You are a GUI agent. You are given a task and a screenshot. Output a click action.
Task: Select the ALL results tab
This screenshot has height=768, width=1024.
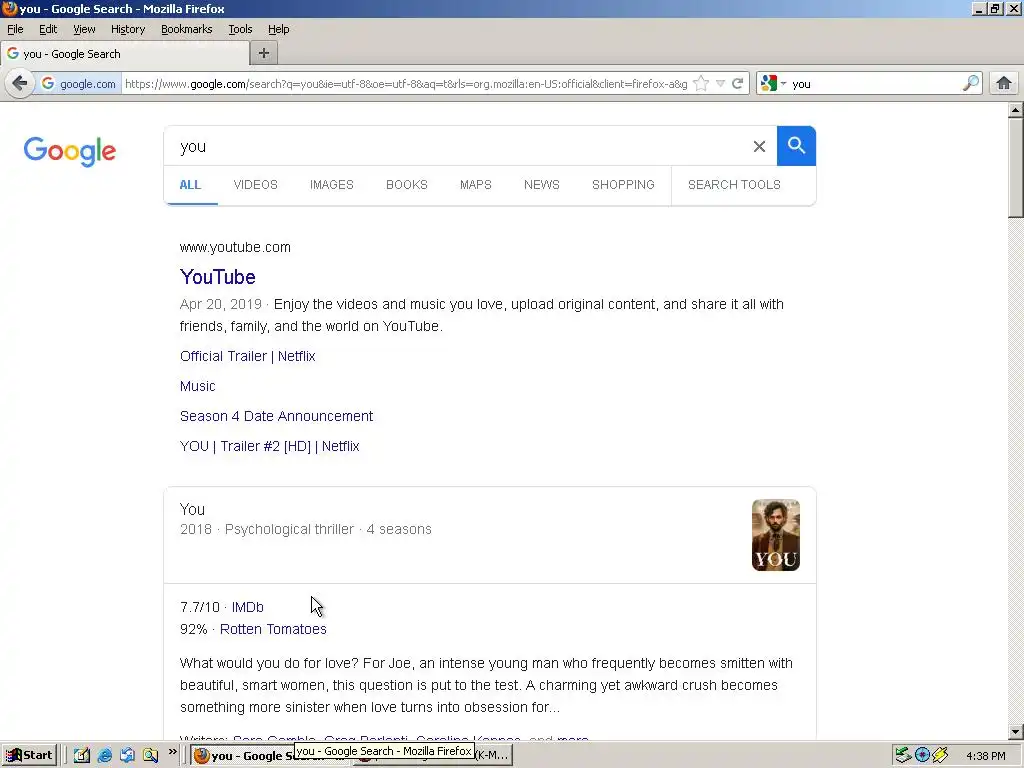pyautogui.click(x=190, y=185)
